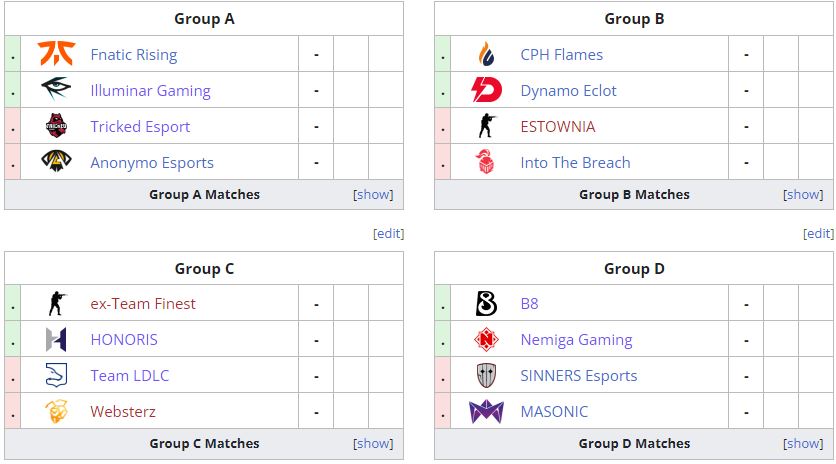The height and width of the screenshot is (464, 836).
Task: Click the Fnatic Rising team logo
Action: coord(55,55)
